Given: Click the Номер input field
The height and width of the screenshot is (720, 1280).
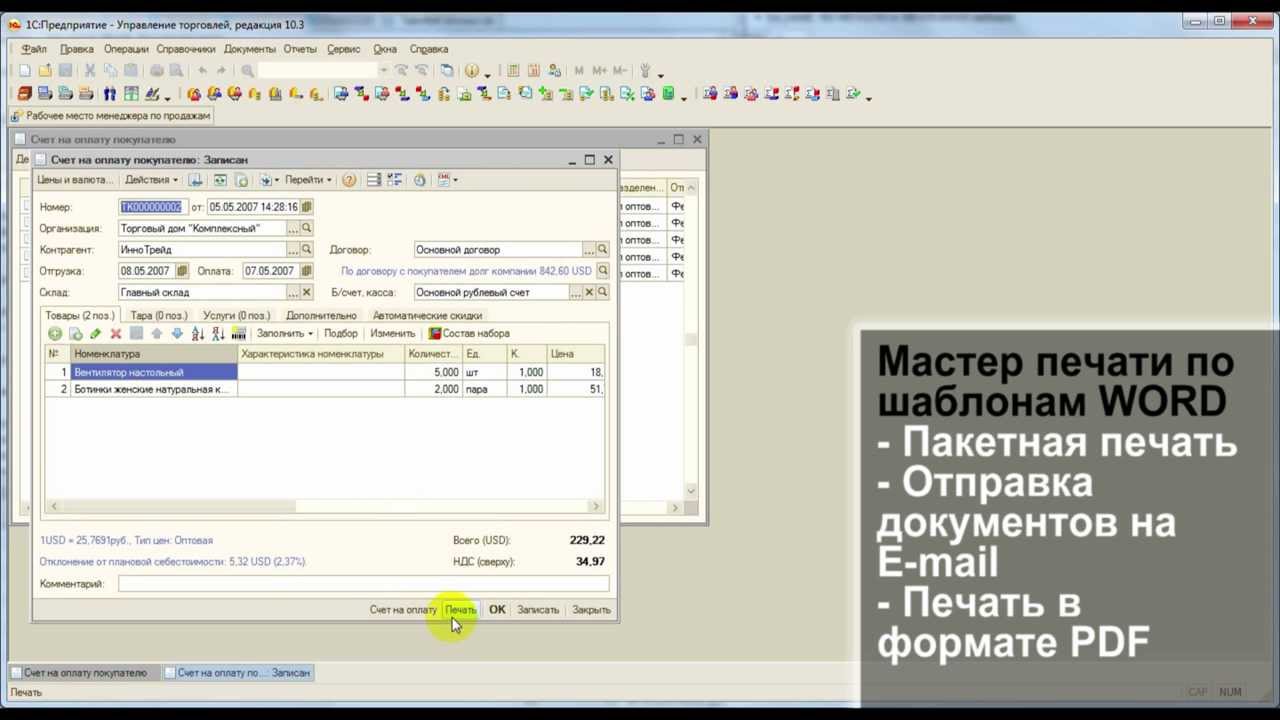Looking at the screenshot, I should point(152,207).
